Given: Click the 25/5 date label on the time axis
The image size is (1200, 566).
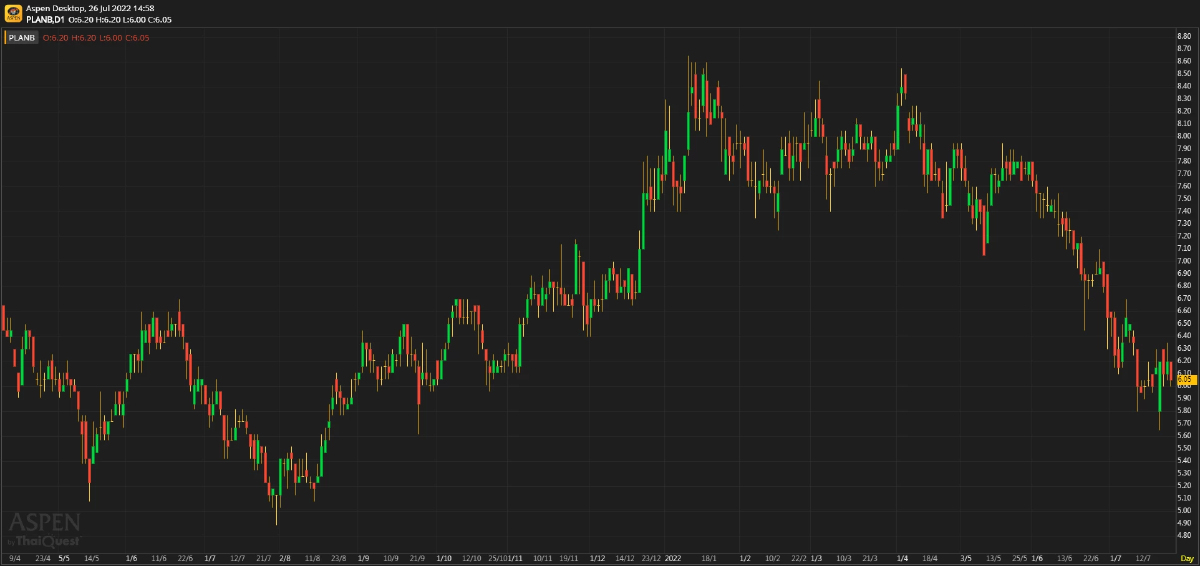Looking at the screenshot, I should (x=1019, y=557).
